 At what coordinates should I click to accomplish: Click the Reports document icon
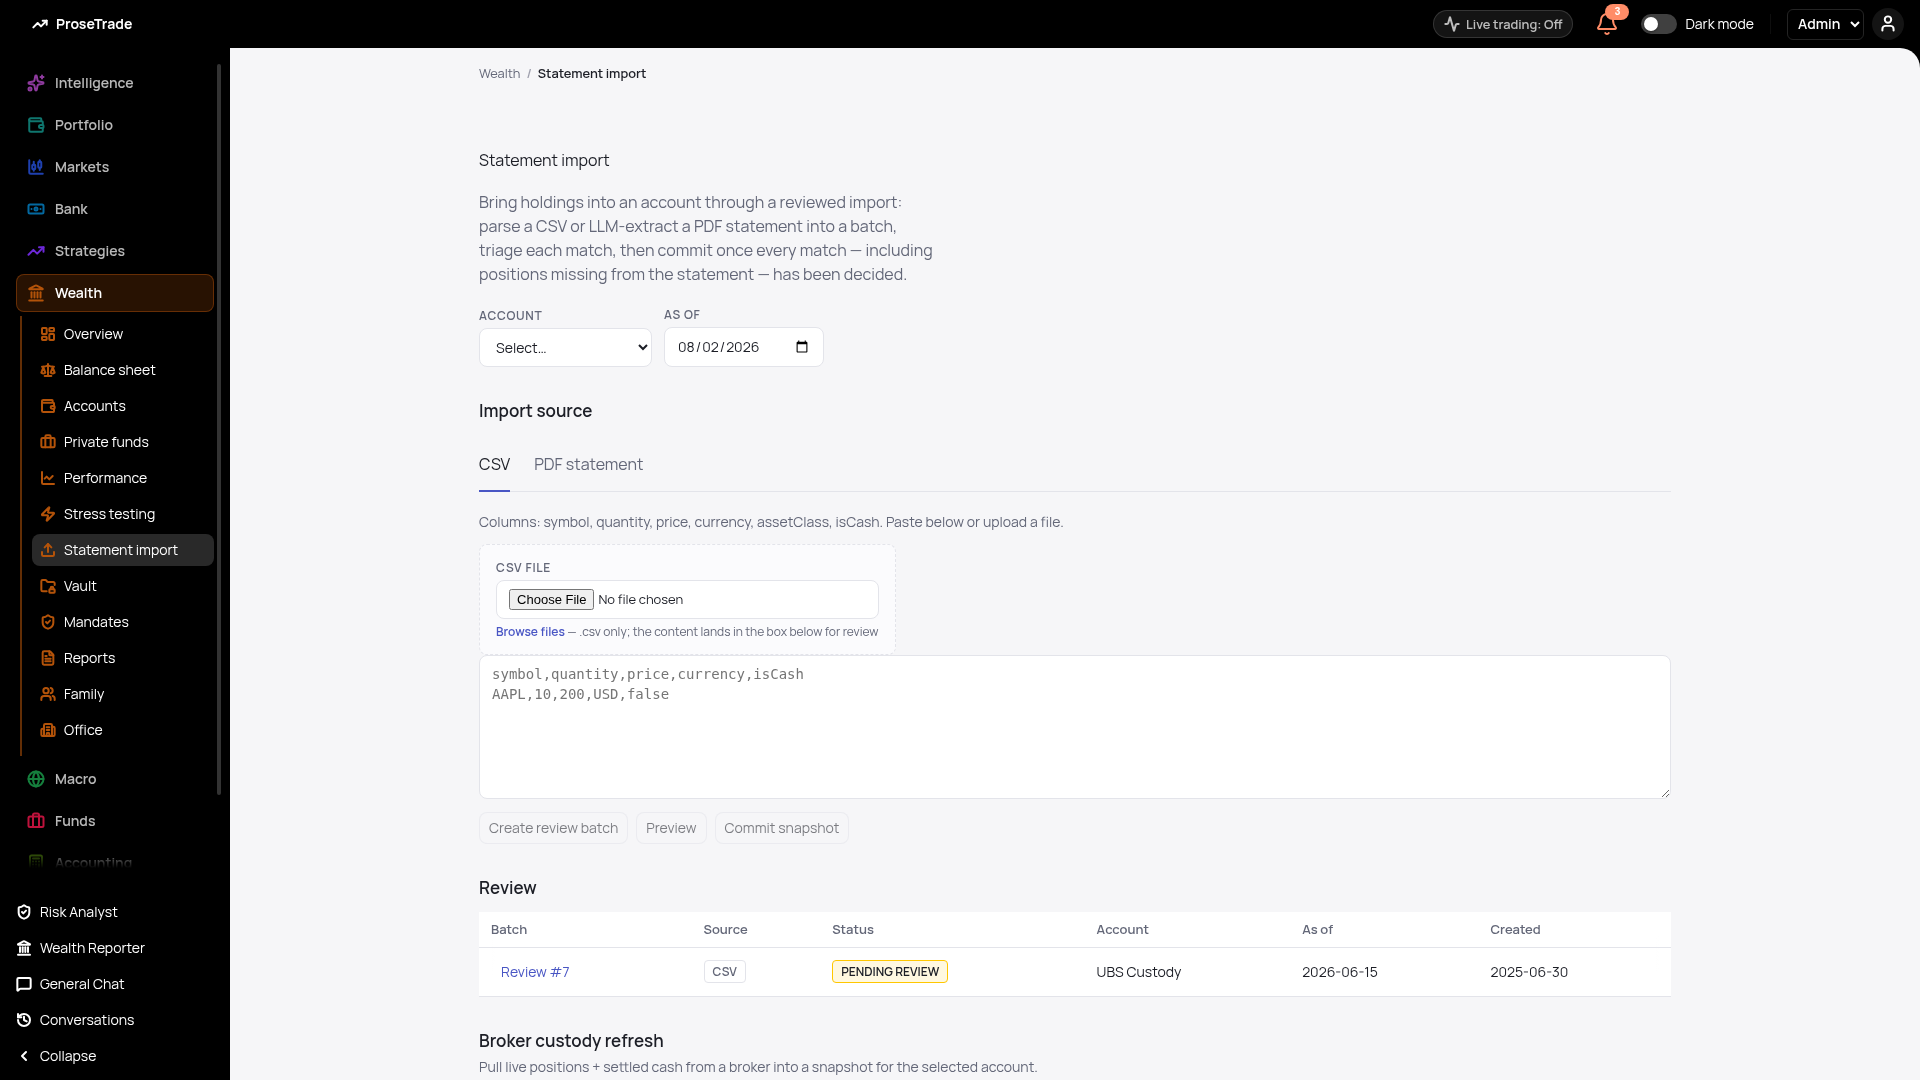pos(48,658)
